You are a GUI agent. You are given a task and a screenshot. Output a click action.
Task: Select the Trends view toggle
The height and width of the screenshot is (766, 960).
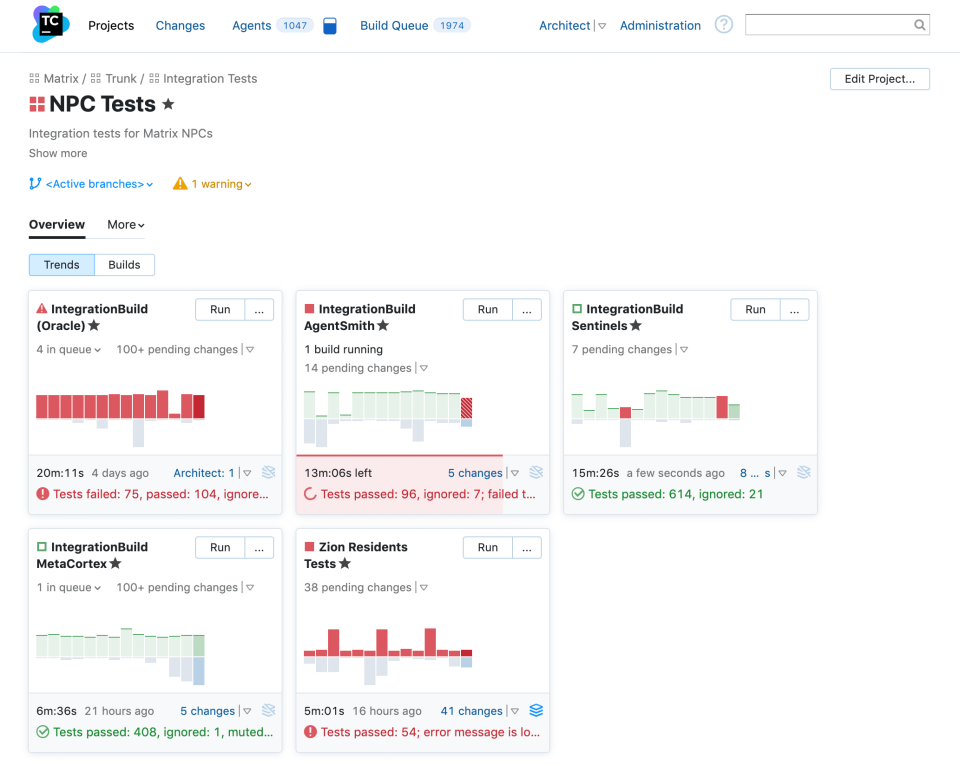[x=62, y=265]
